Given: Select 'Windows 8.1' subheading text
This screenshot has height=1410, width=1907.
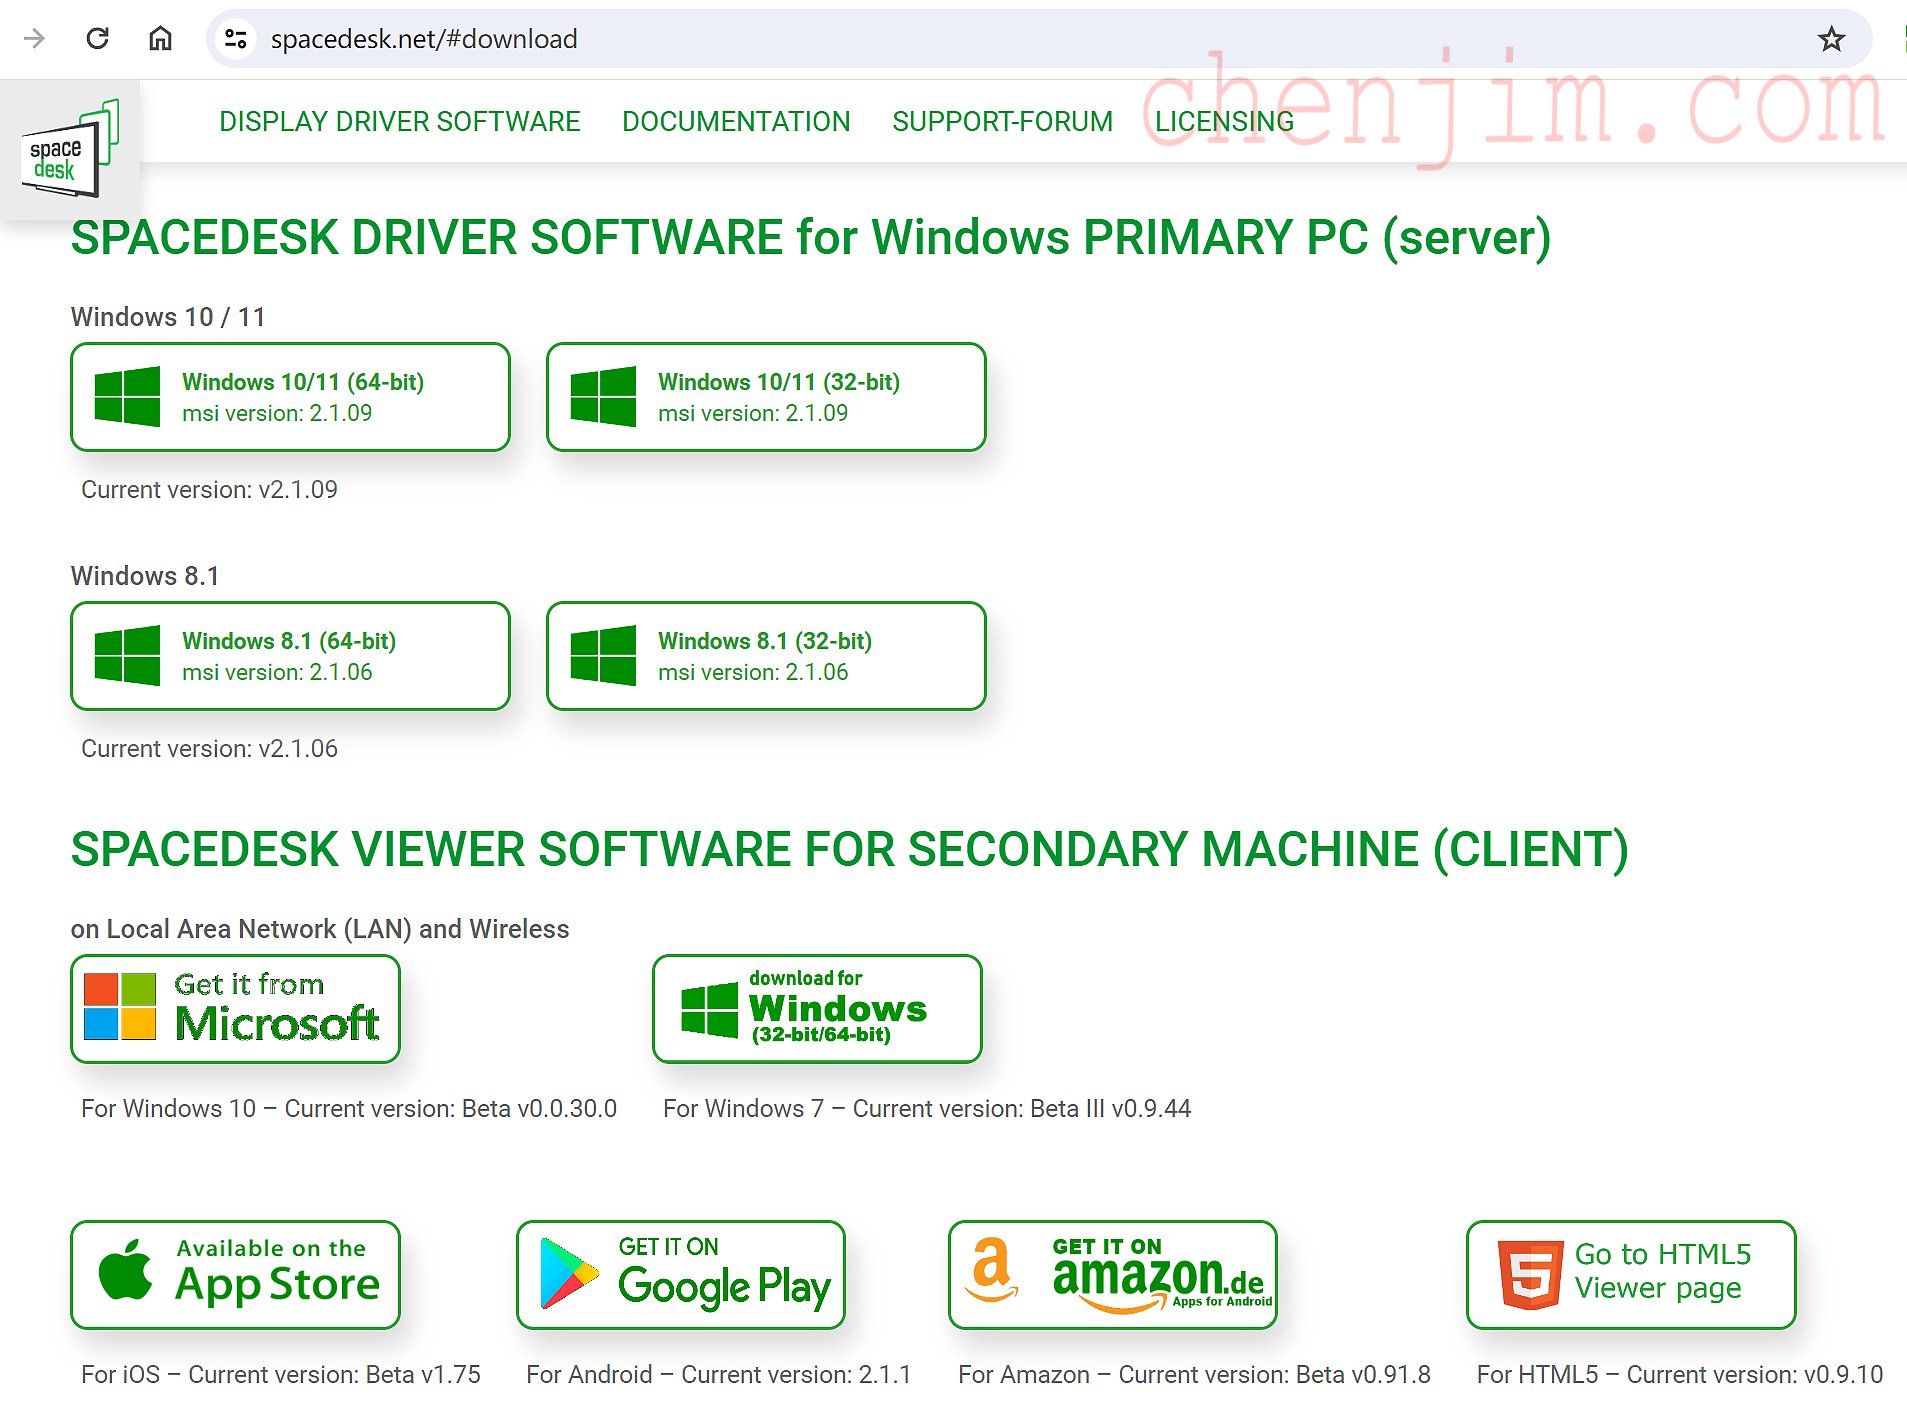Looking at the screenshot, I should pyautogui.click(x=144, y=576).
